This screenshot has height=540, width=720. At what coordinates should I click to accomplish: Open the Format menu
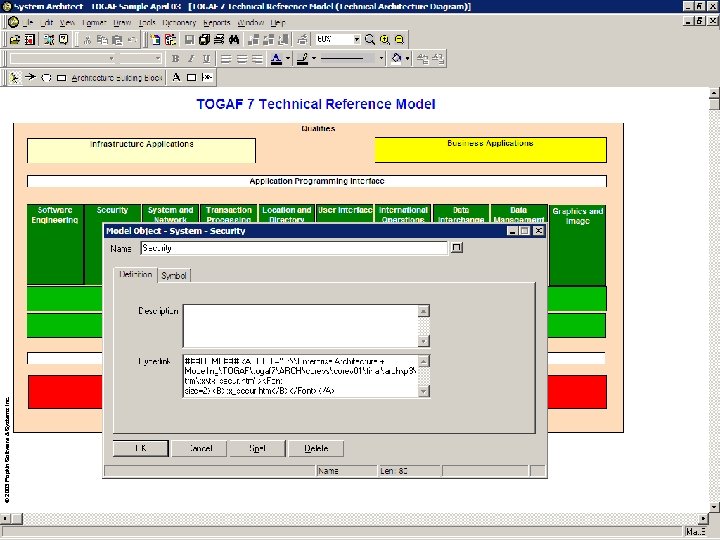coord(94,22)
